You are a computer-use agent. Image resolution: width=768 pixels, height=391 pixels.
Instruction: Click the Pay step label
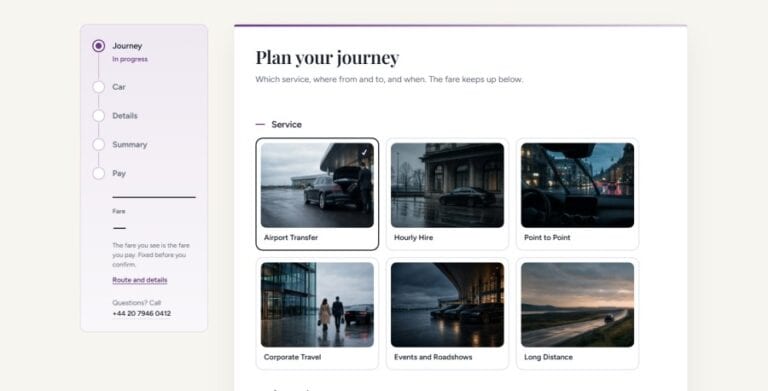[119, 173]
